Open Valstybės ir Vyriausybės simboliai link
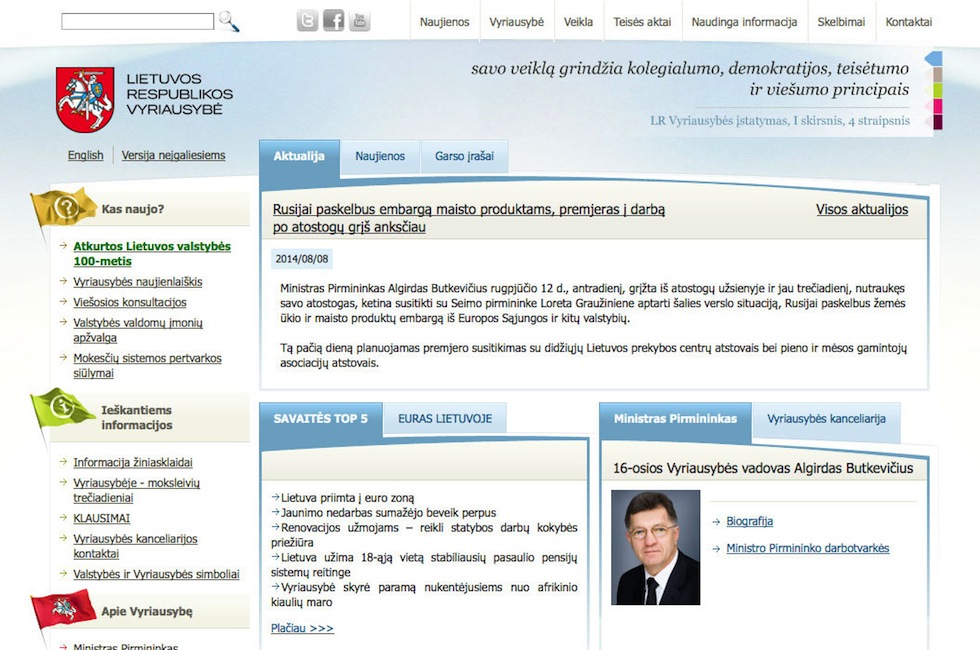The image size is (980, 650). tap(156, 574)
